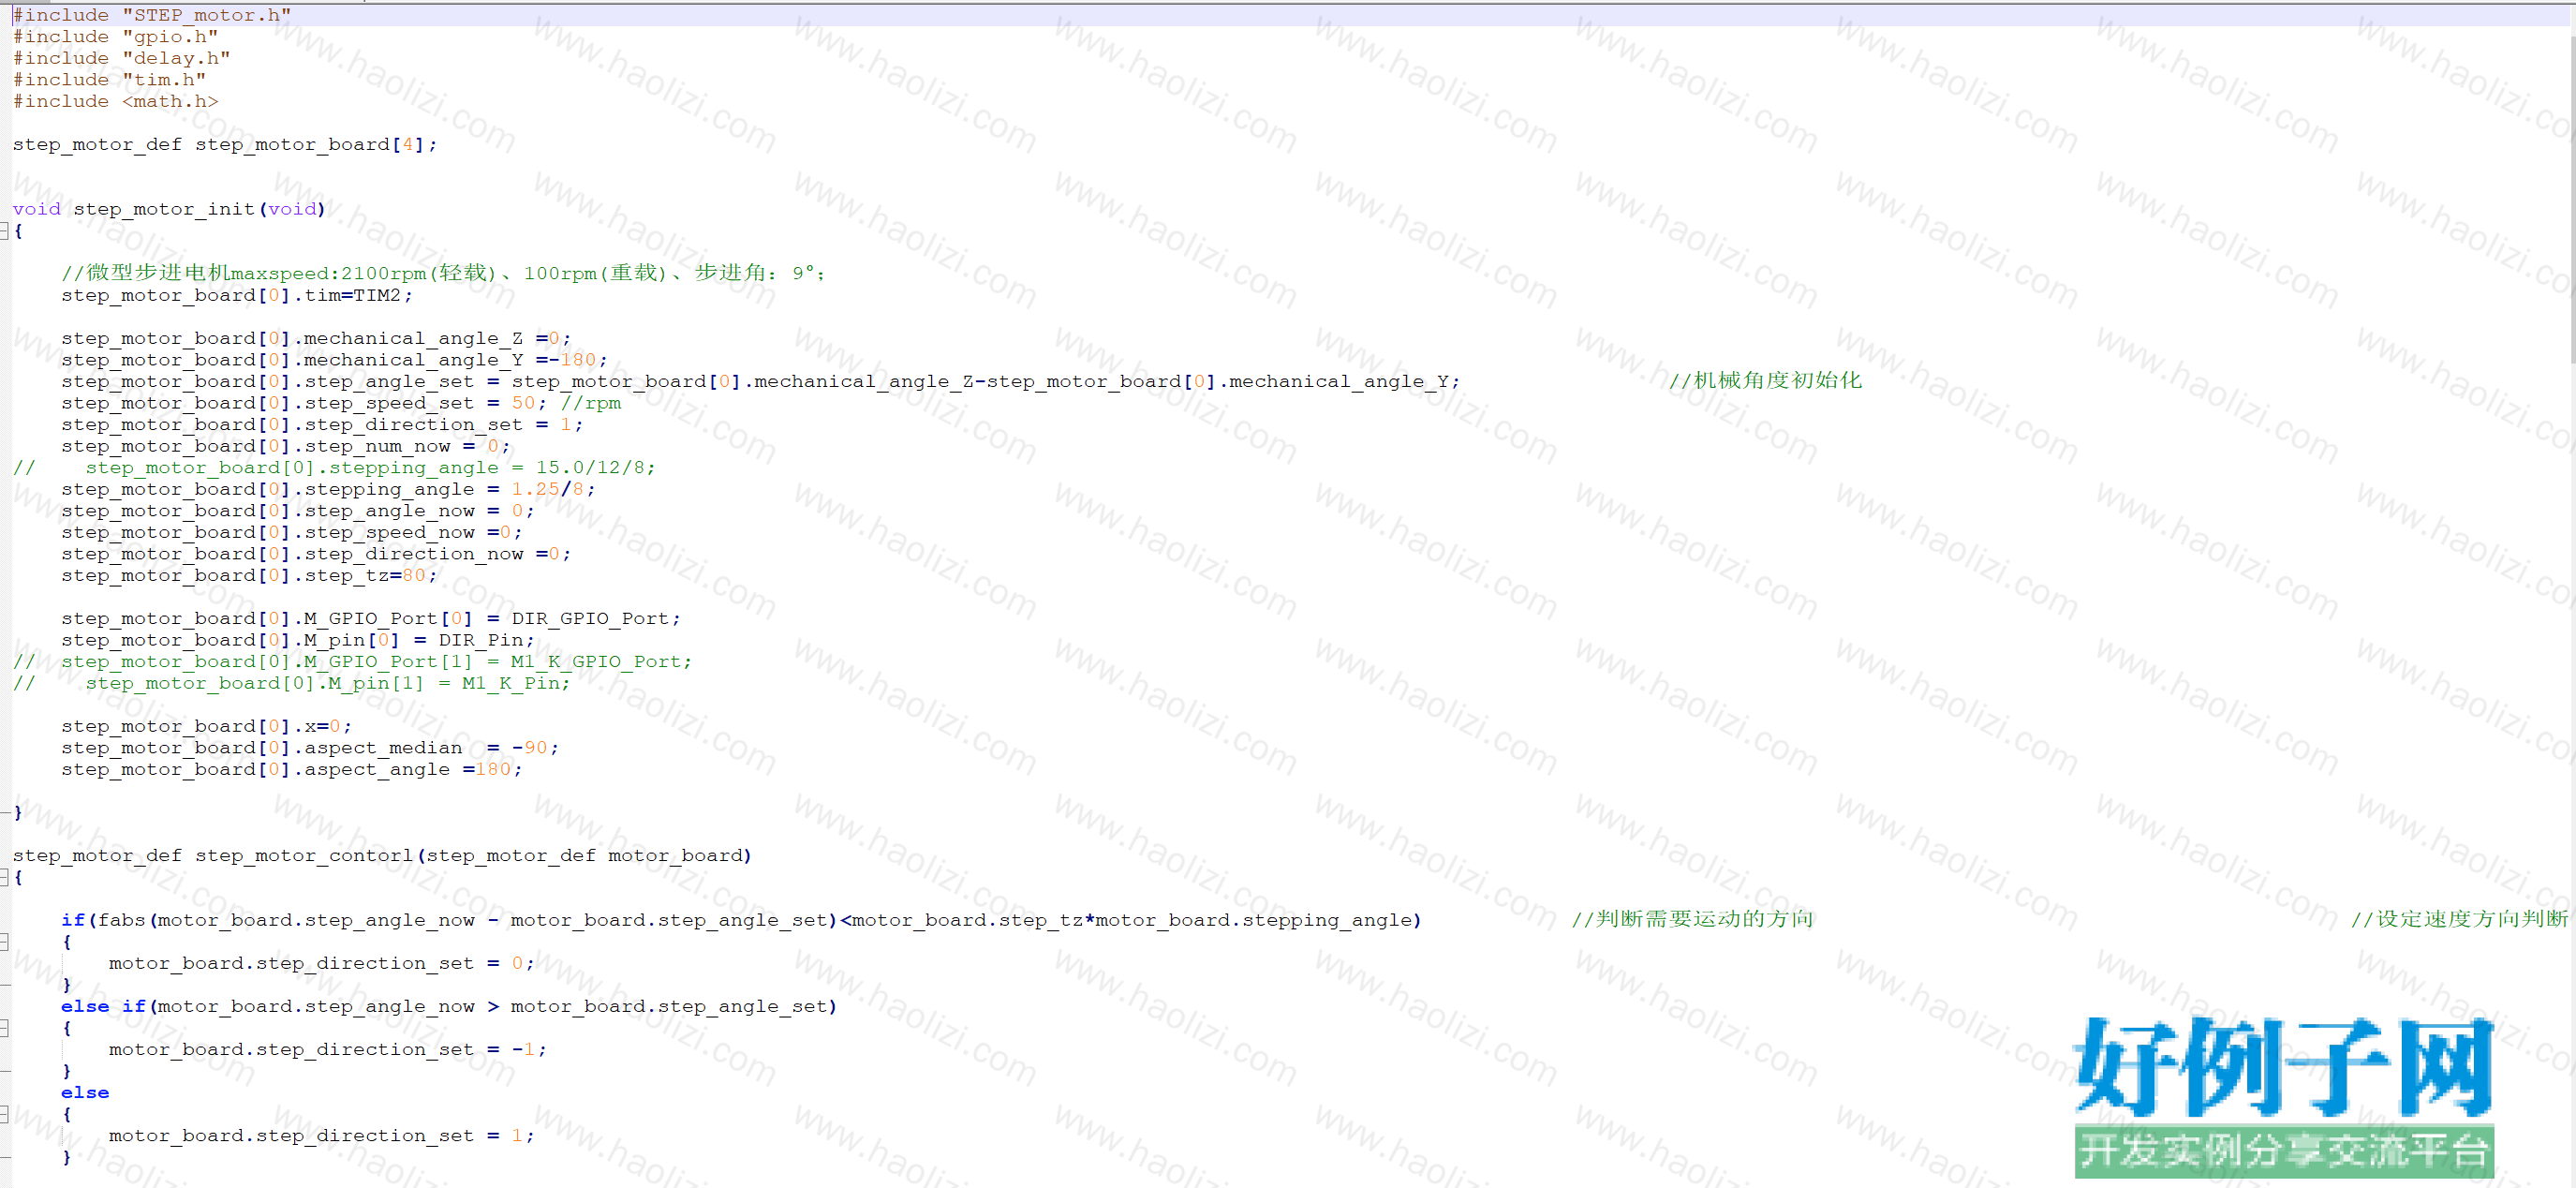Screen dimensions: 2576x1188
Task: Collapse the final else block fold marker
Action: [x=4, y=1114]
